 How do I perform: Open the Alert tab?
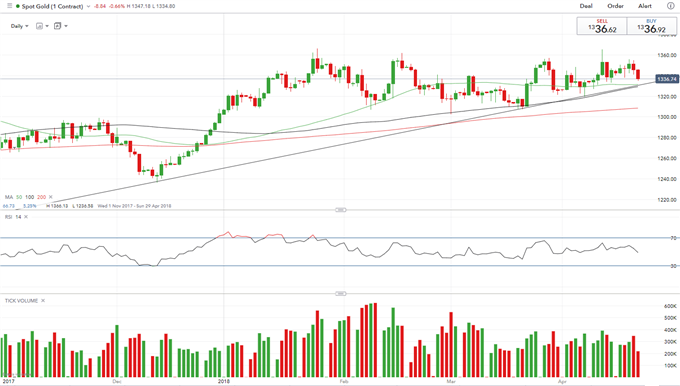click(644, 6)
